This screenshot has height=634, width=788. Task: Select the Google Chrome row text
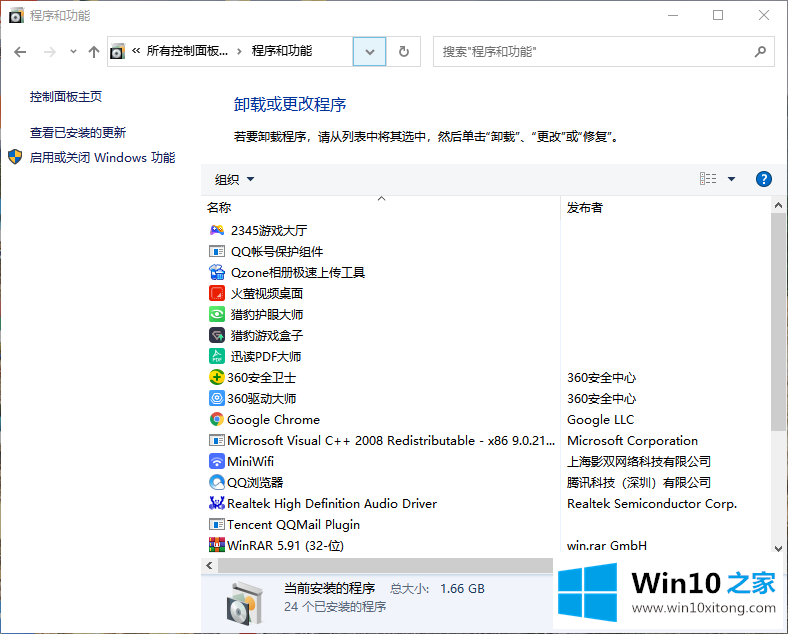[x=273, y=419]
